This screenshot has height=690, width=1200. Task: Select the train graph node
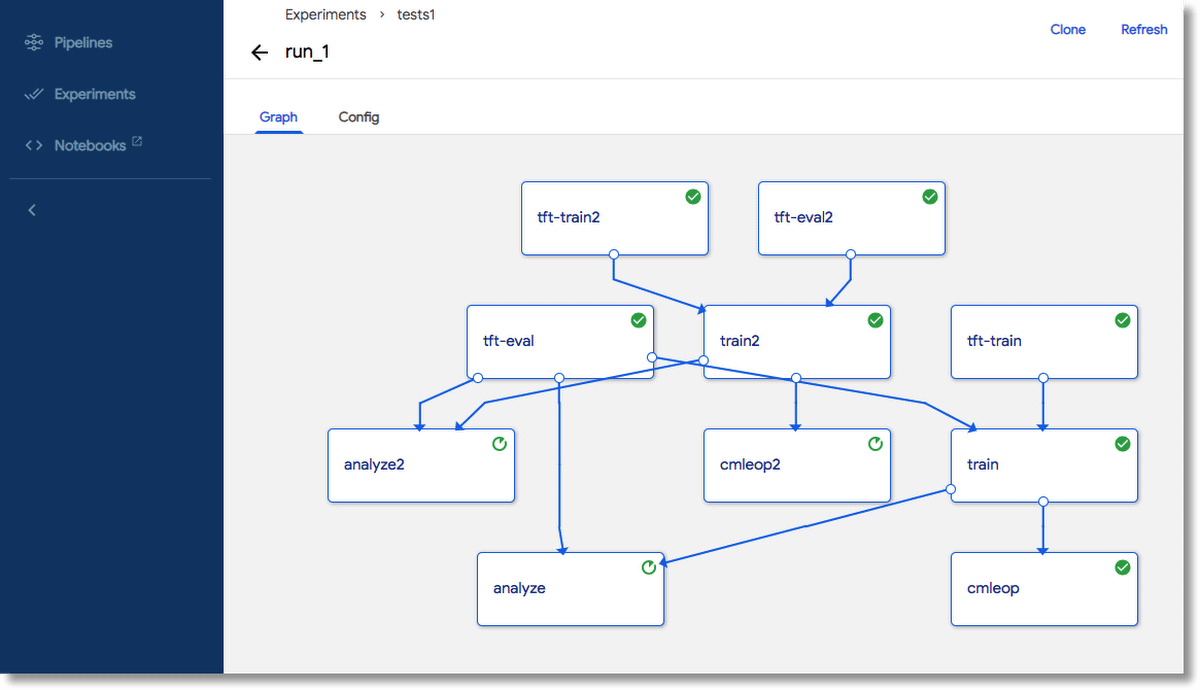(1044, 466)
